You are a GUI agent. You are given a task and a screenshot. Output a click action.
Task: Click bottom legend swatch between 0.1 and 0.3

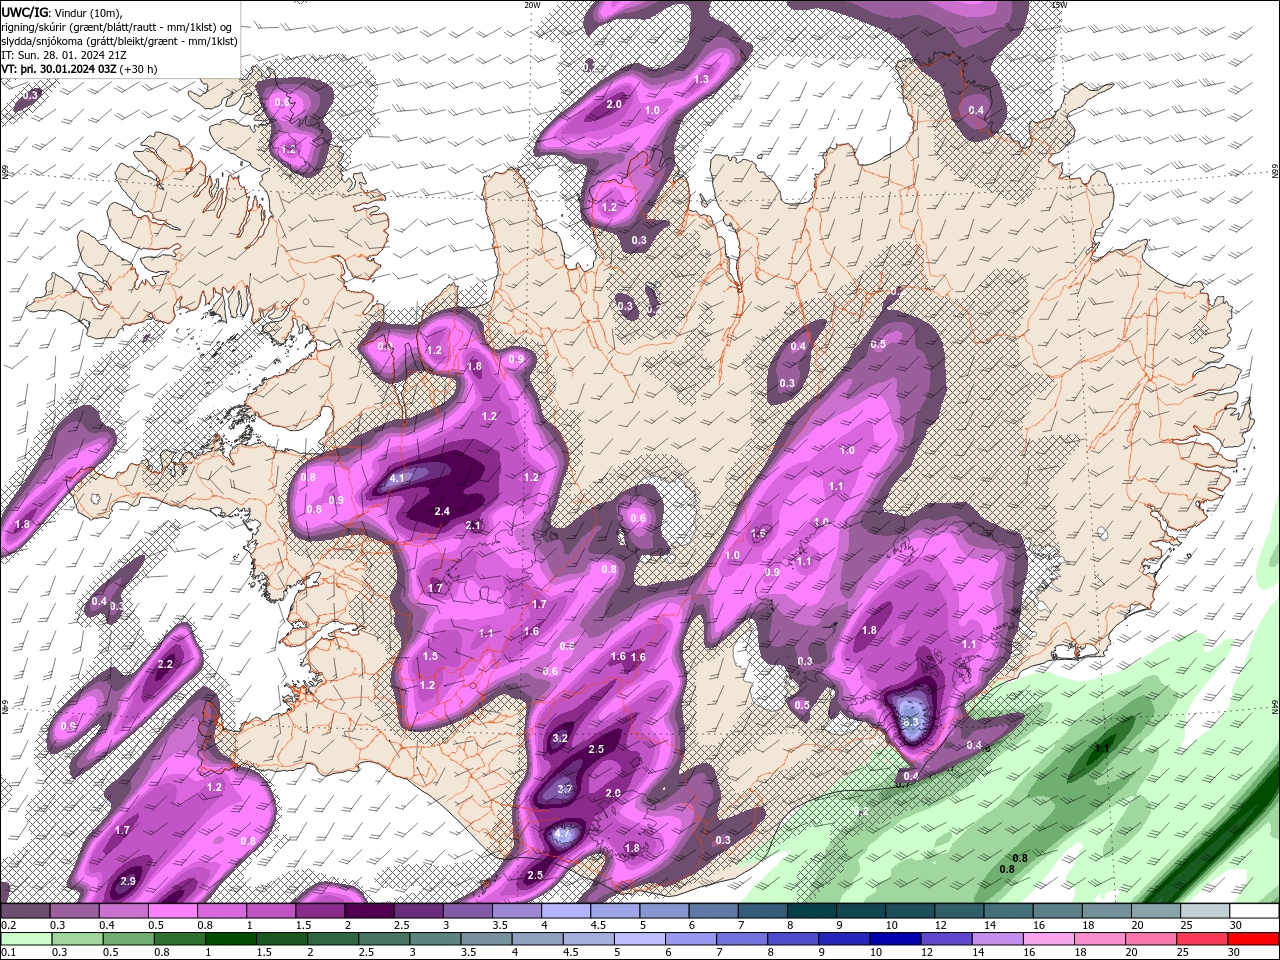pyautogui.click(x=25, y=939)
